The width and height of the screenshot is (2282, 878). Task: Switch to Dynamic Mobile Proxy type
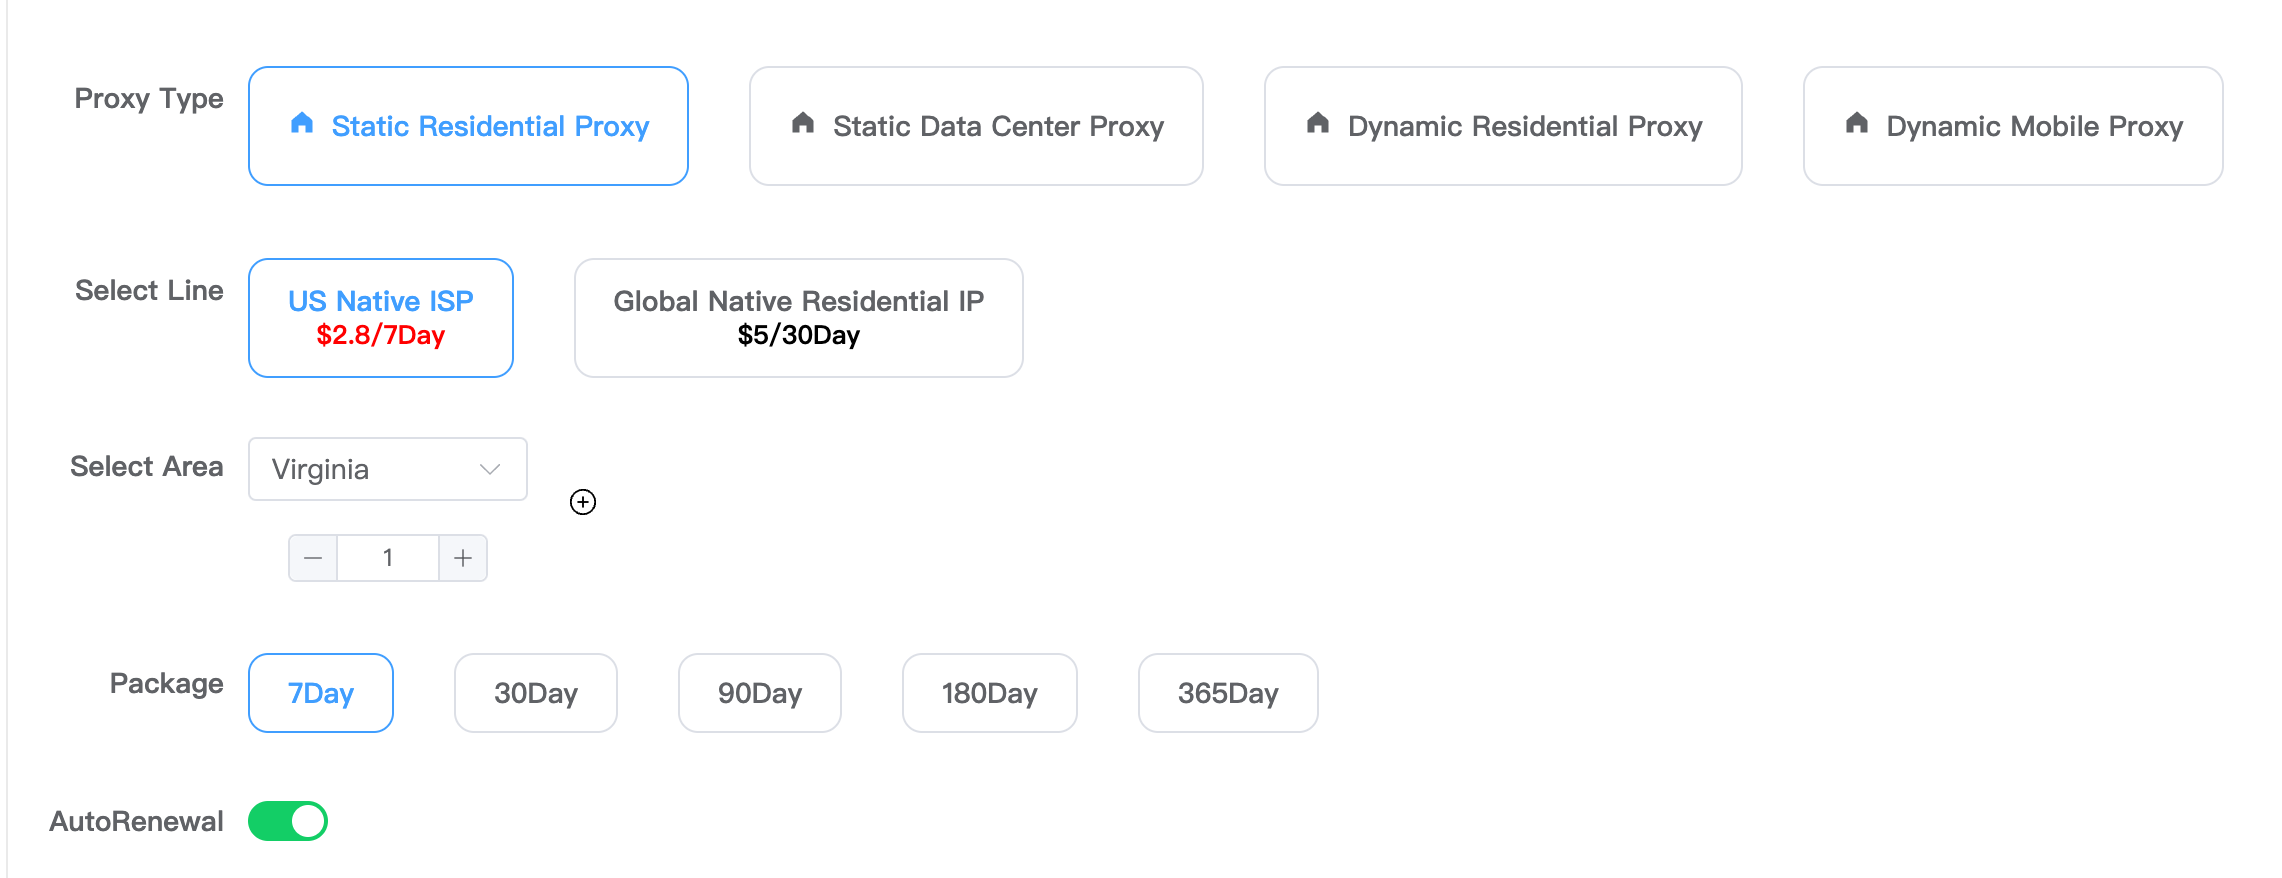(x=2012, y=126)
